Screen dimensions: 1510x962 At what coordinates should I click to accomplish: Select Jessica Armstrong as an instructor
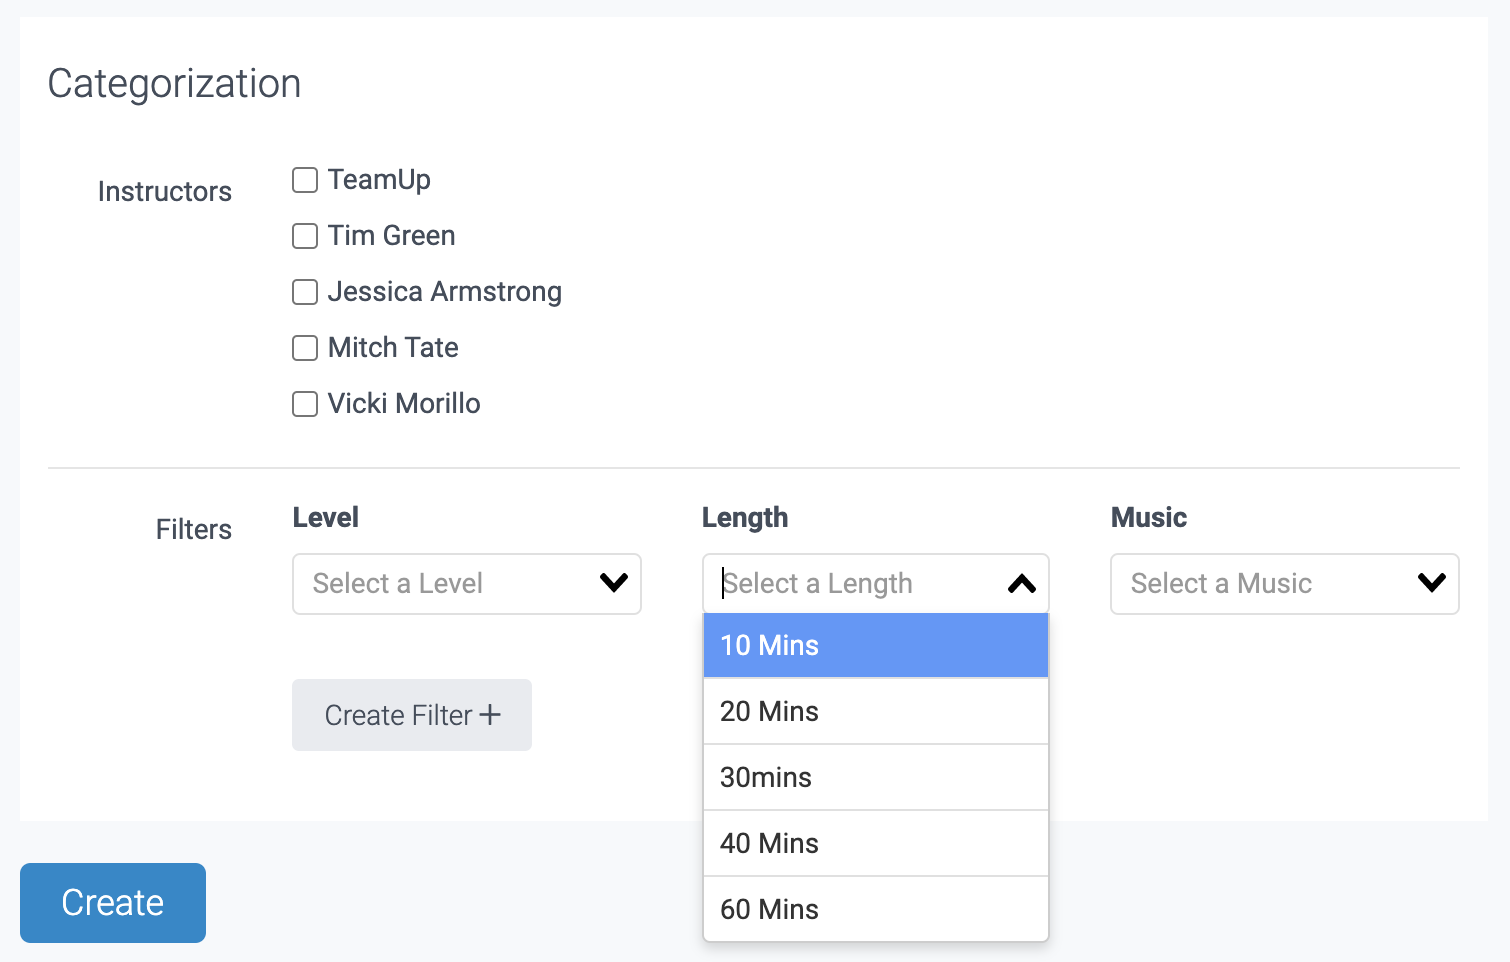tap(304, 292)
